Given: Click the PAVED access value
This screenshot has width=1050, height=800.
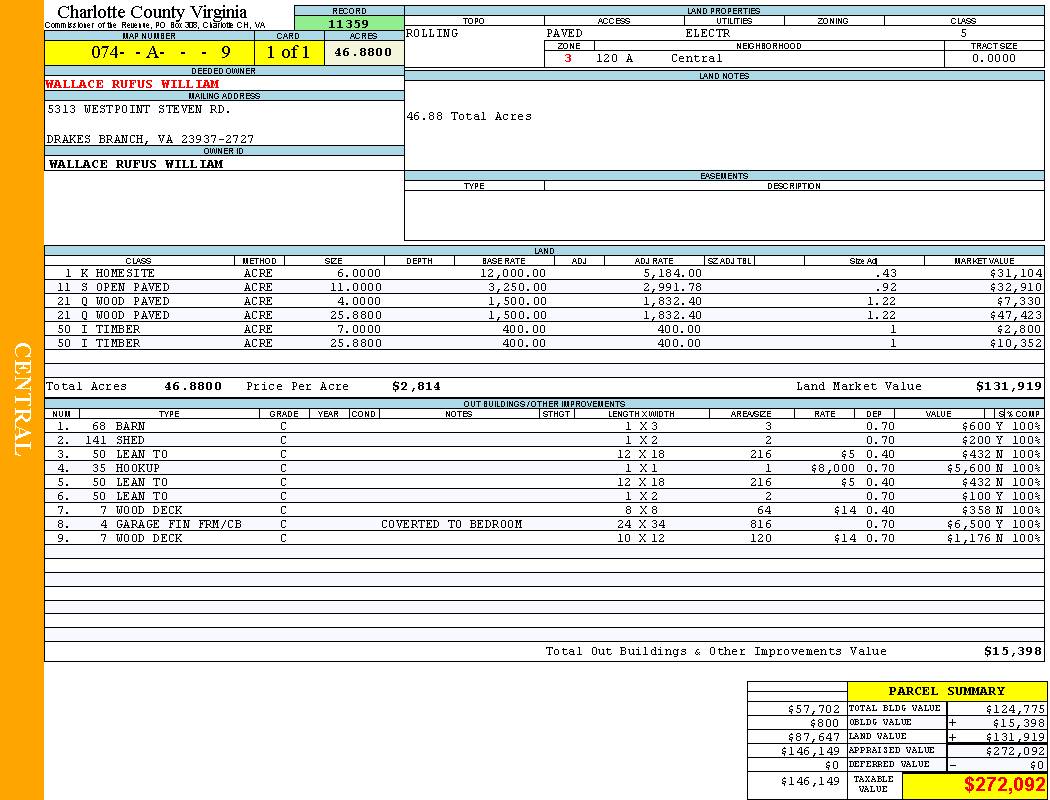Looking at the screenshot, I should pos(565,33).
